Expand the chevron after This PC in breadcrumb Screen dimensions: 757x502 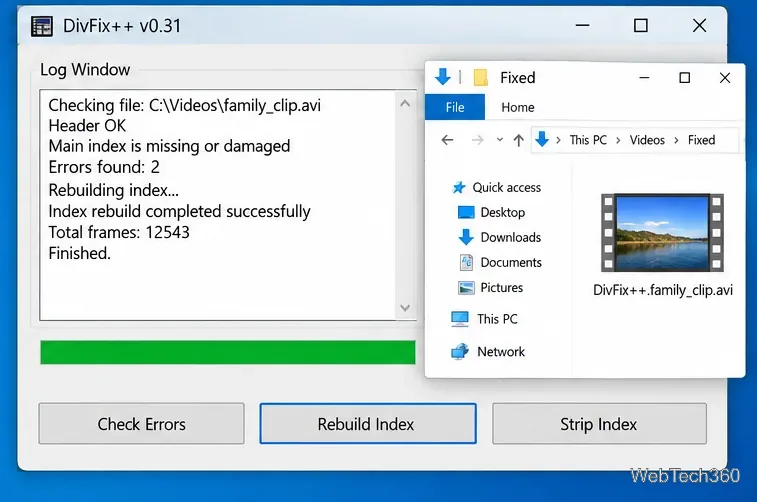(x=618, y=140)
